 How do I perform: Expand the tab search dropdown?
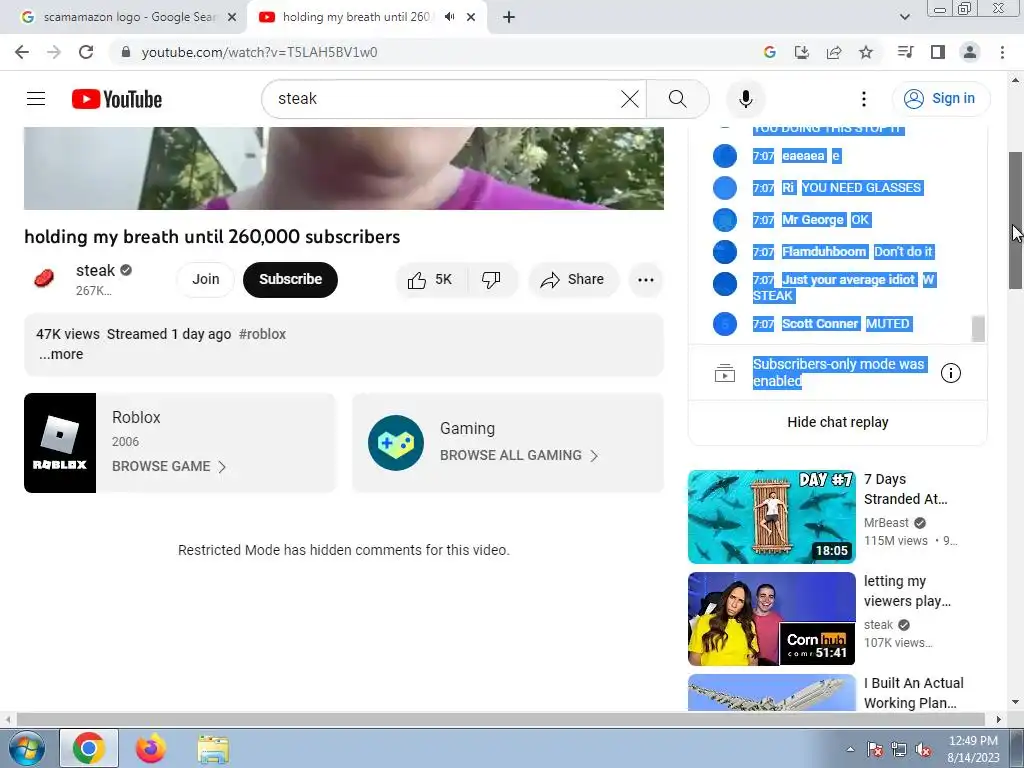click(x=904, y=18)
